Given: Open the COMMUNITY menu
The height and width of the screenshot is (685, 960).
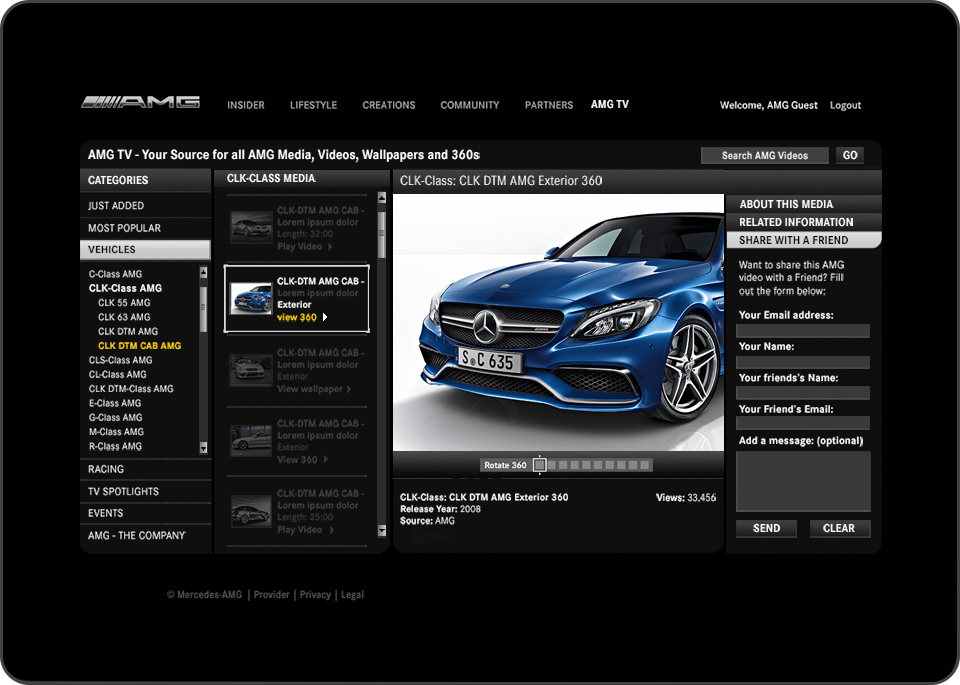Looking at the screenshot, I should (470, 105).
